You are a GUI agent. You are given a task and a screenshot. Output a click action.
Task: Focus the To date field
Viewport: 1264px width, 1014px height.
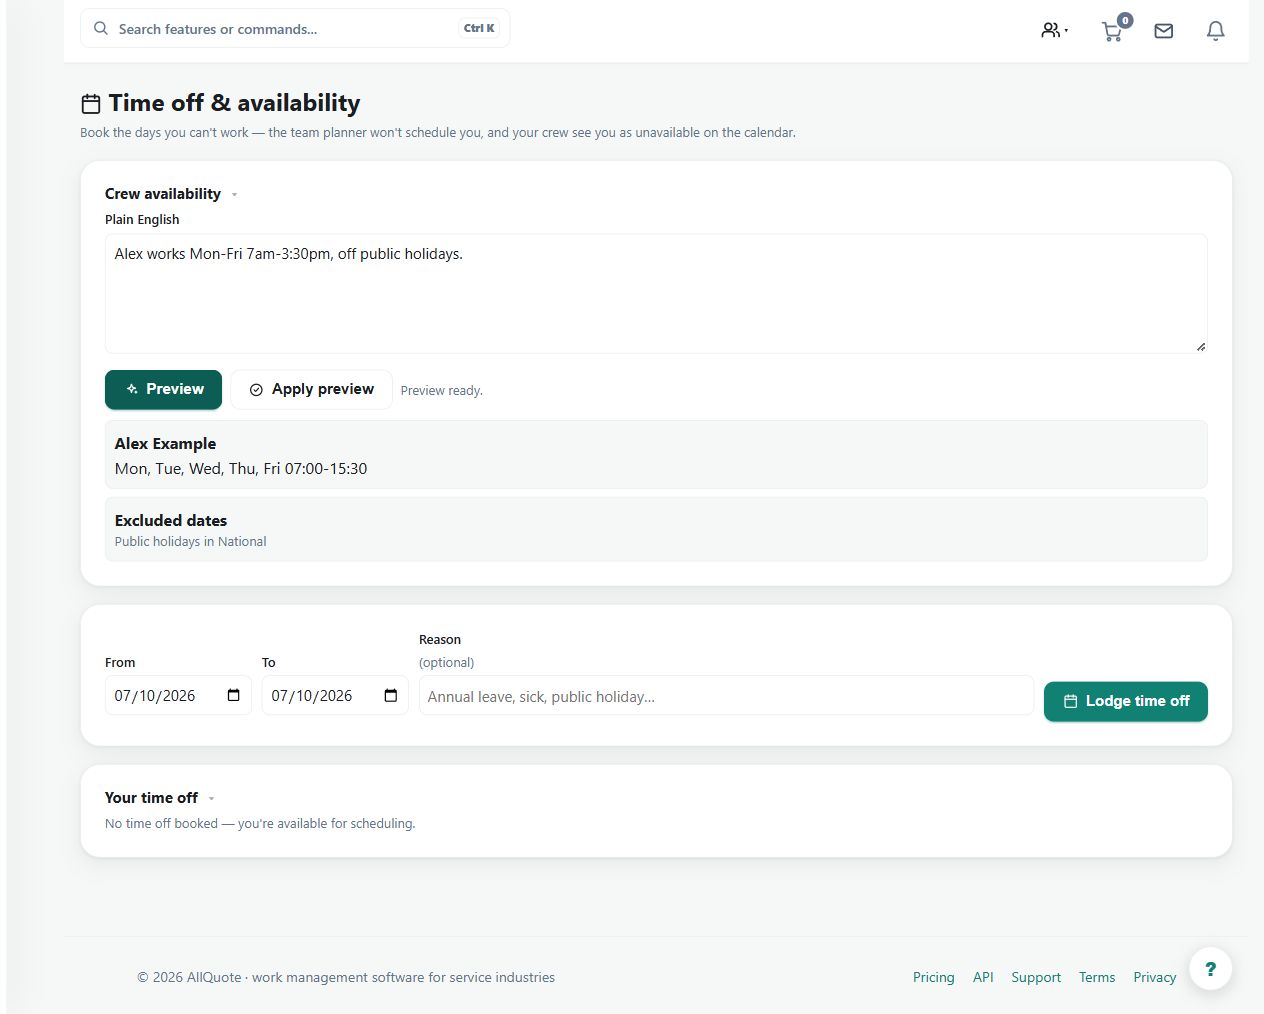335,696
